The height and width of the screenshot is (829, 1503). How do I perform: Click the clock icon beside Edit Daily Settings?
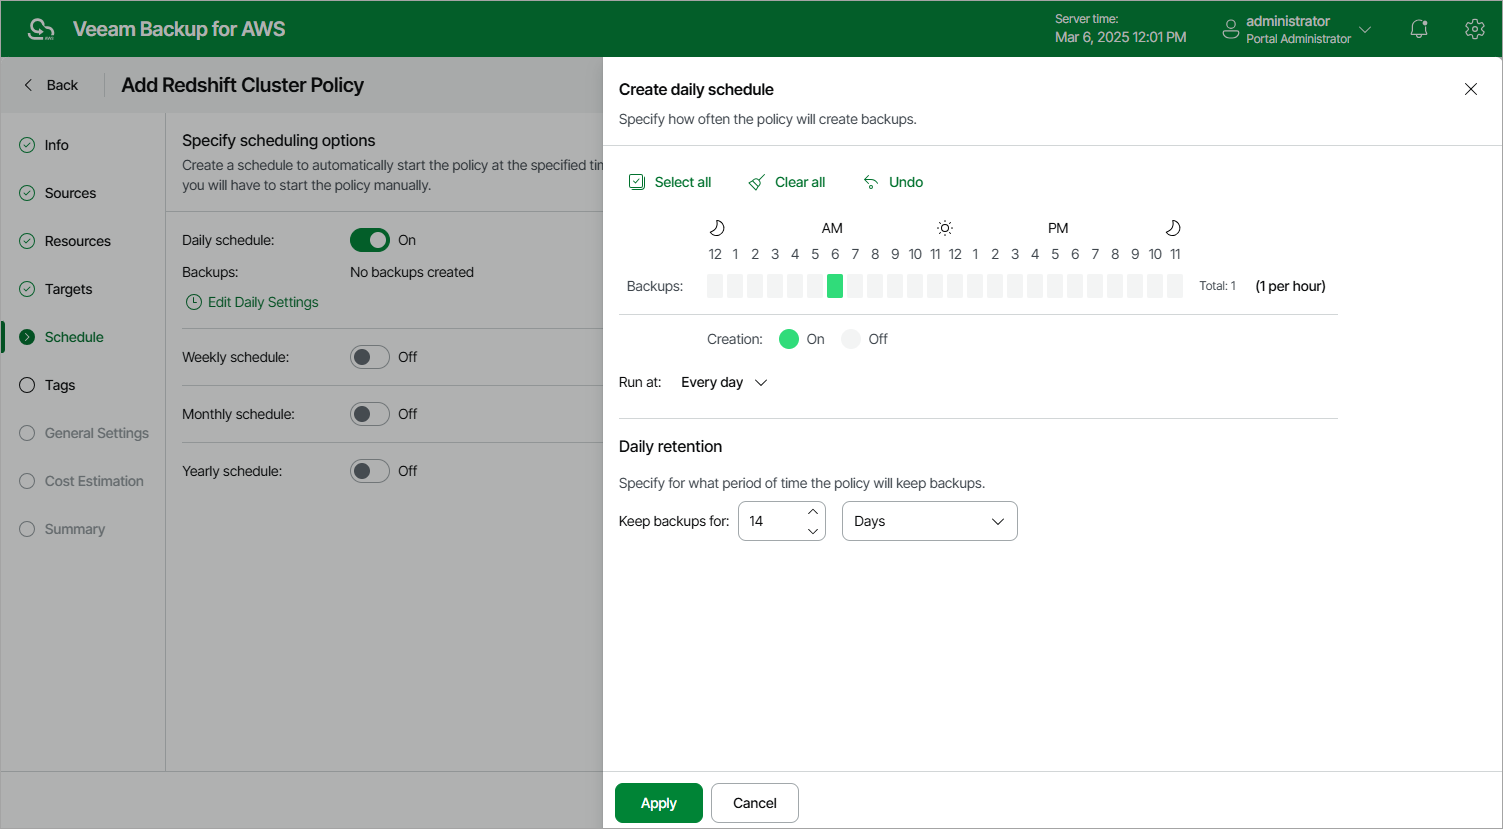[193, 302]
